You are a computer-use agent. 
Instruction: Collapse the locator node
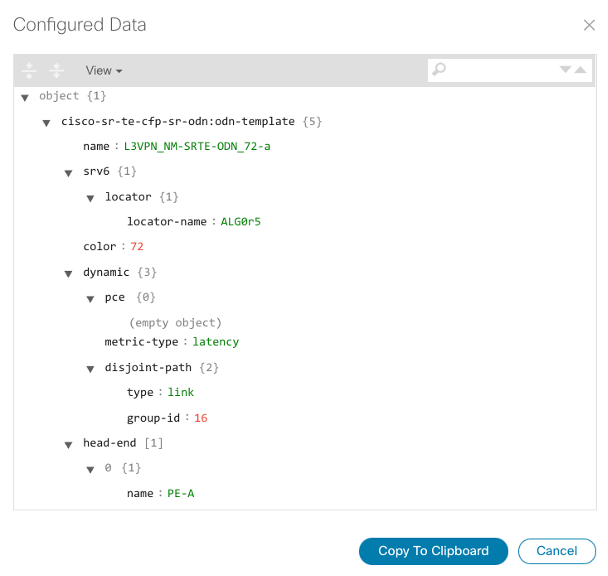coord(91,197)
